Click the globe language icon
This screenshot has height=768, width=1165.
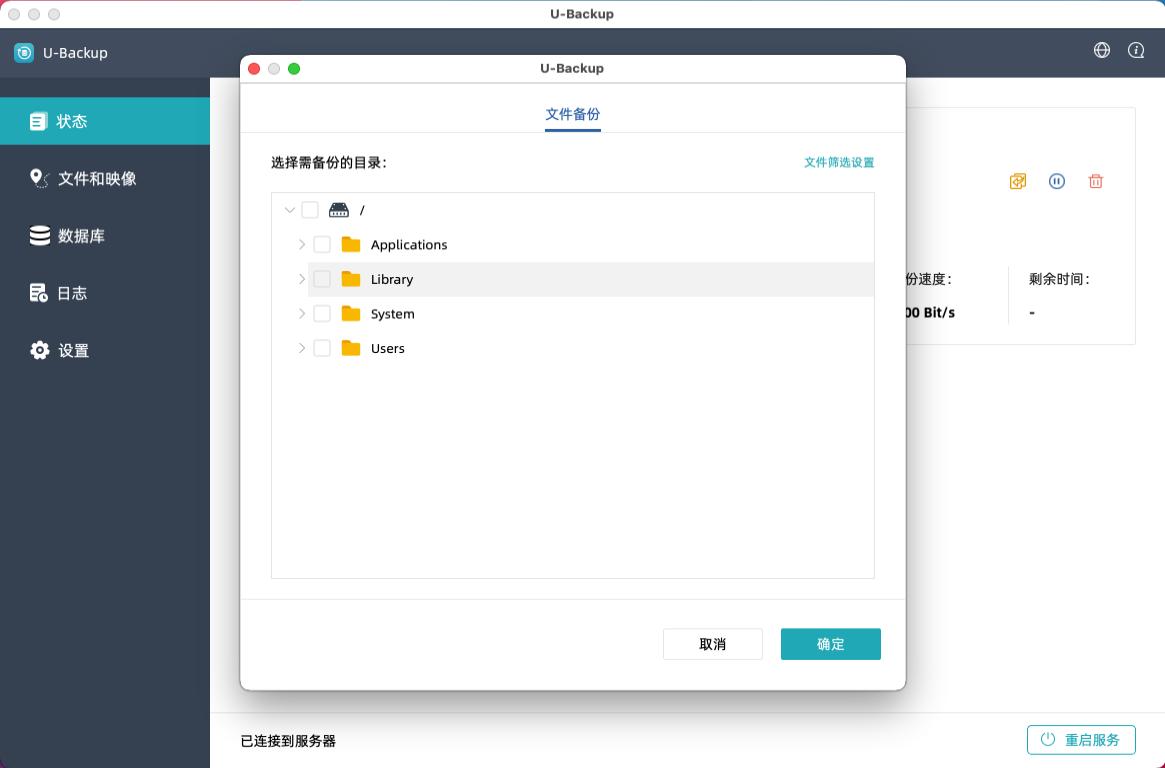tap(1102, 50)
